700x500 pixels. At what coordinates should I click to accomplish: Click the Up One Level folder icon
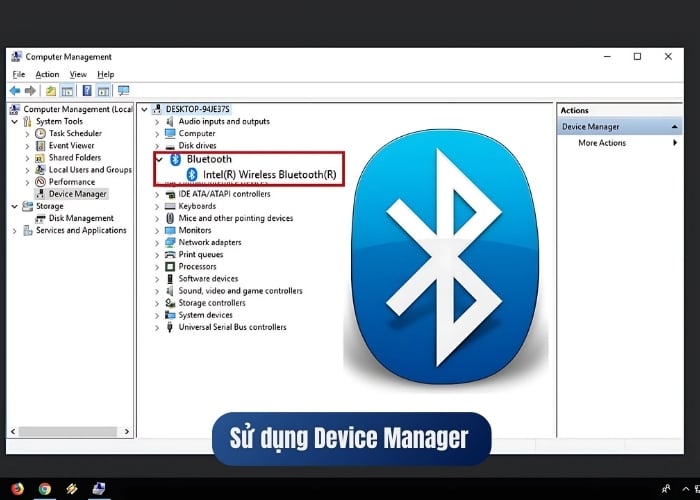coord(51,91)
